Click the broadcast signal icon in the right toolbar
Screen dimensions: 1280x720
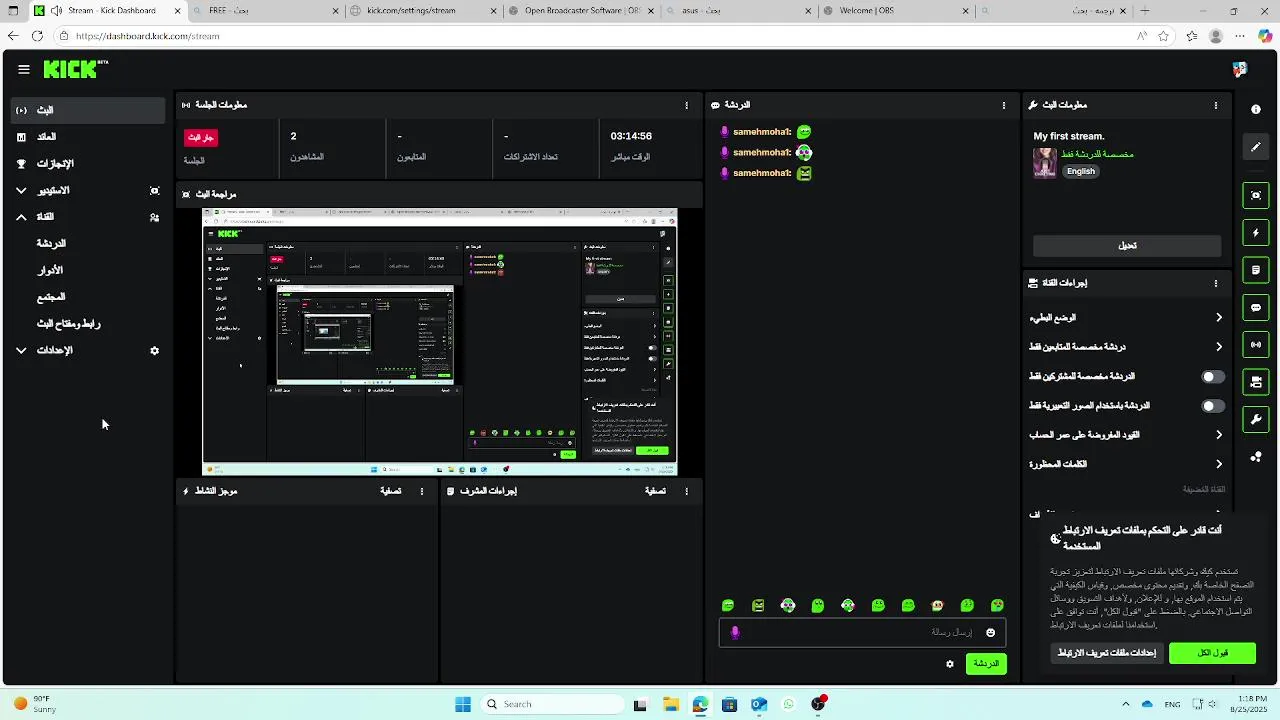coord(1256,345)
